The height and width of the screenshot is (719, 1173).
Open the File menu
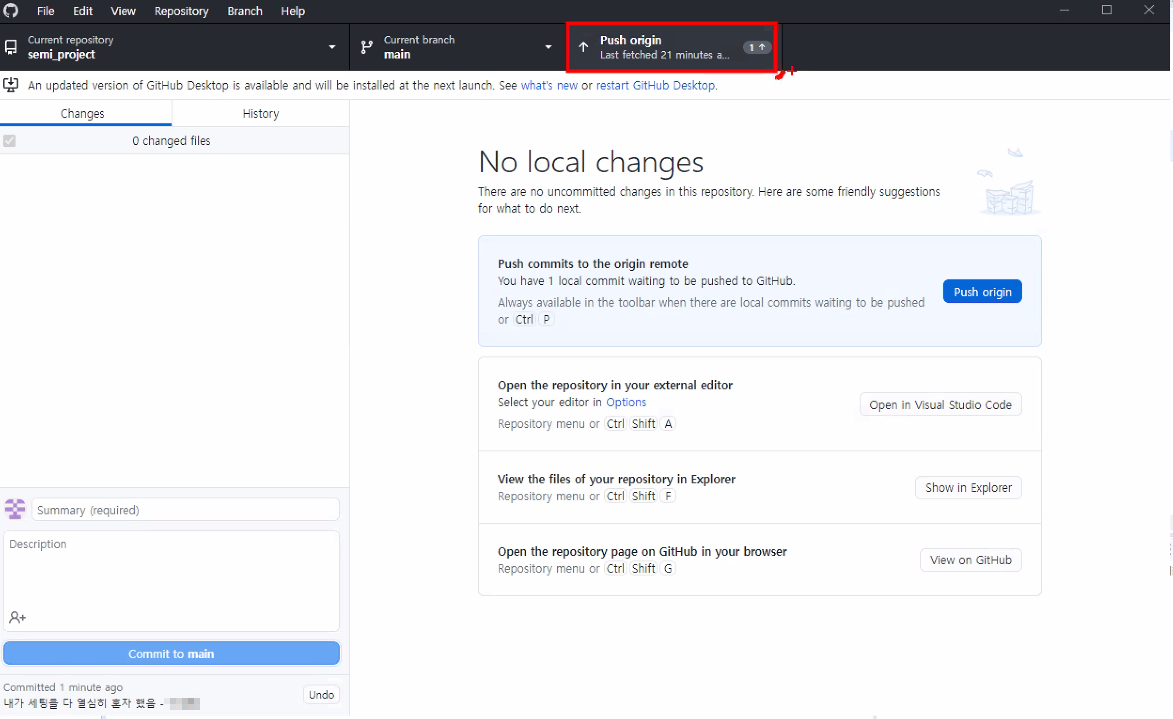point(46,11)
